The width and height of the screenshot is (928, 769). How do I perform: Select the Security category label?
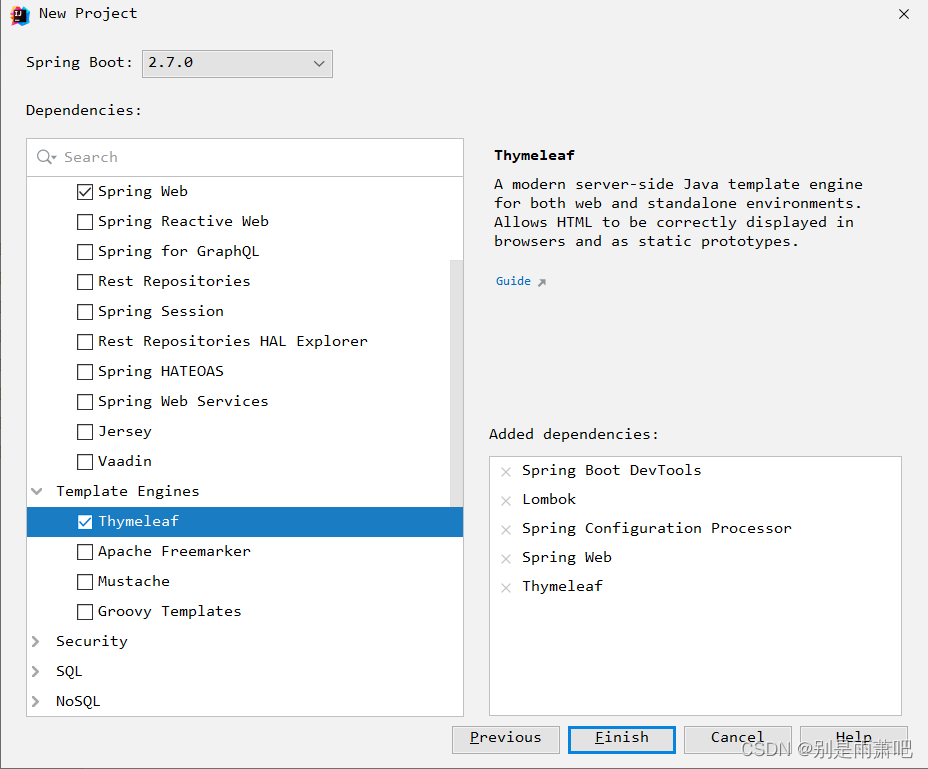pyautogui.click(x=92, y=642)
